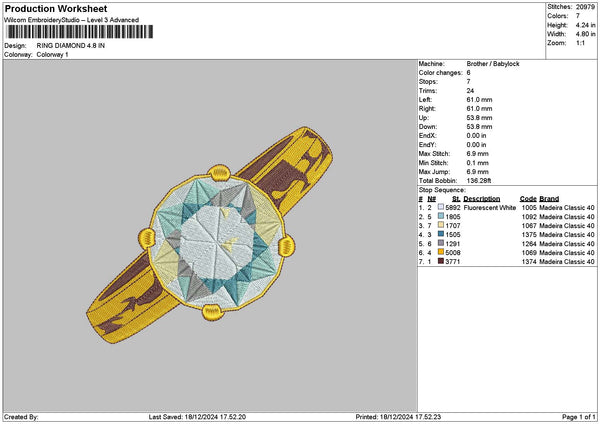This screenshot has height=424, width=600.
Task: Click the 'Color changes:' label
Action: click(x=440, y=73)
